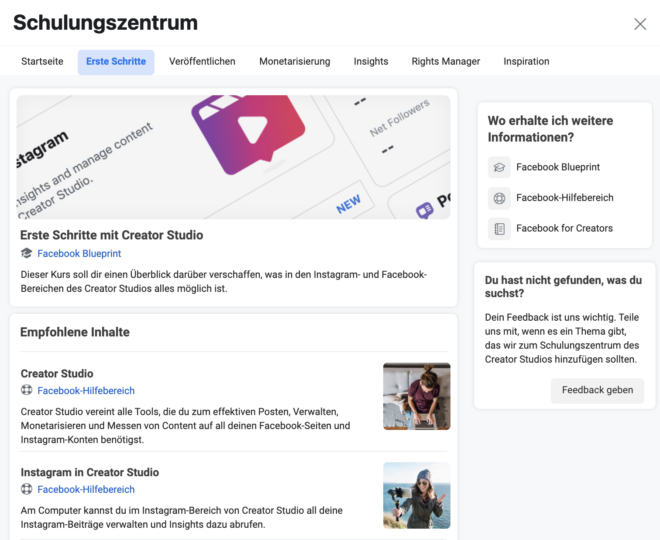Click graduation cap icon beside blue Blueprint link
660x540 pixels.
click(26, 253)
